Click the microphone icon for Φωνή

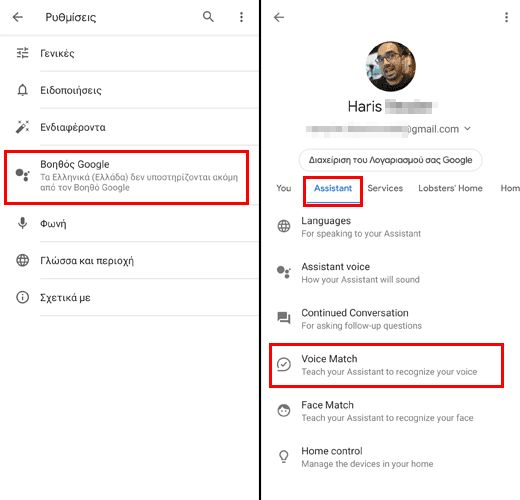coord(22,223)
